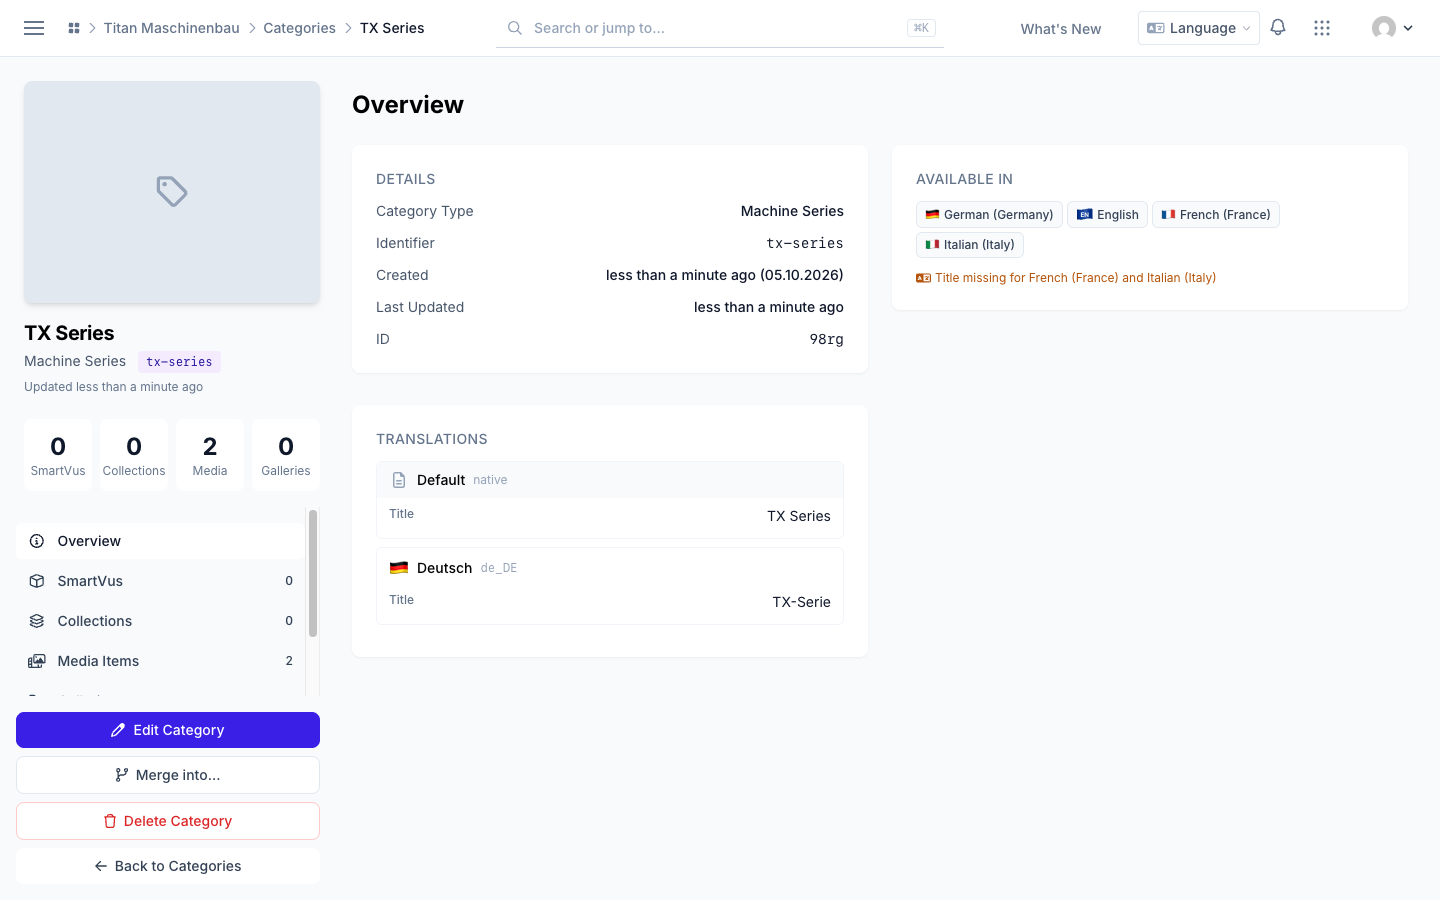Open the Media count card

pyautogui.click(x=210, y=455)
